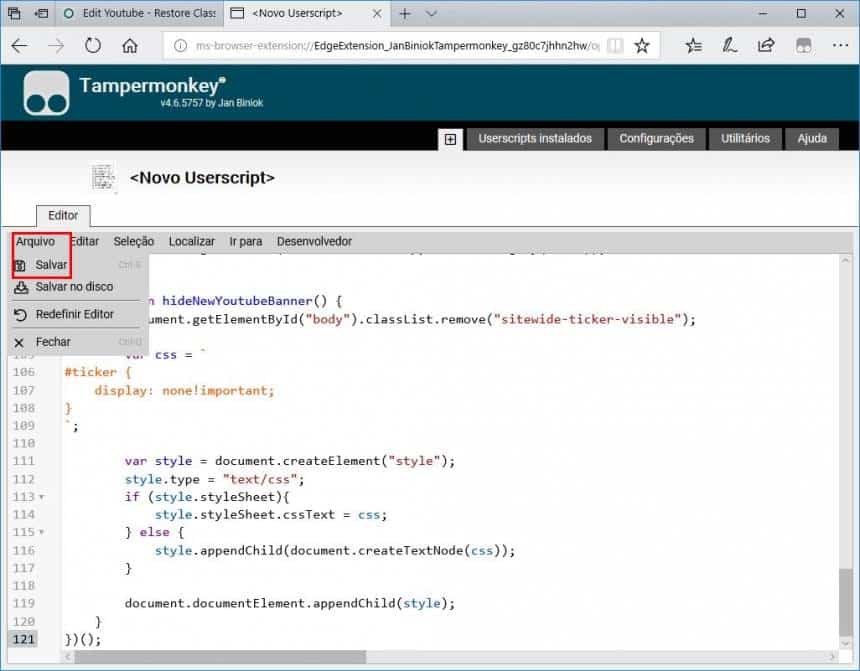The width and height of the screenshot is (860, 671).
Task: Click the browser back arrow
Action: click(19, 46)
